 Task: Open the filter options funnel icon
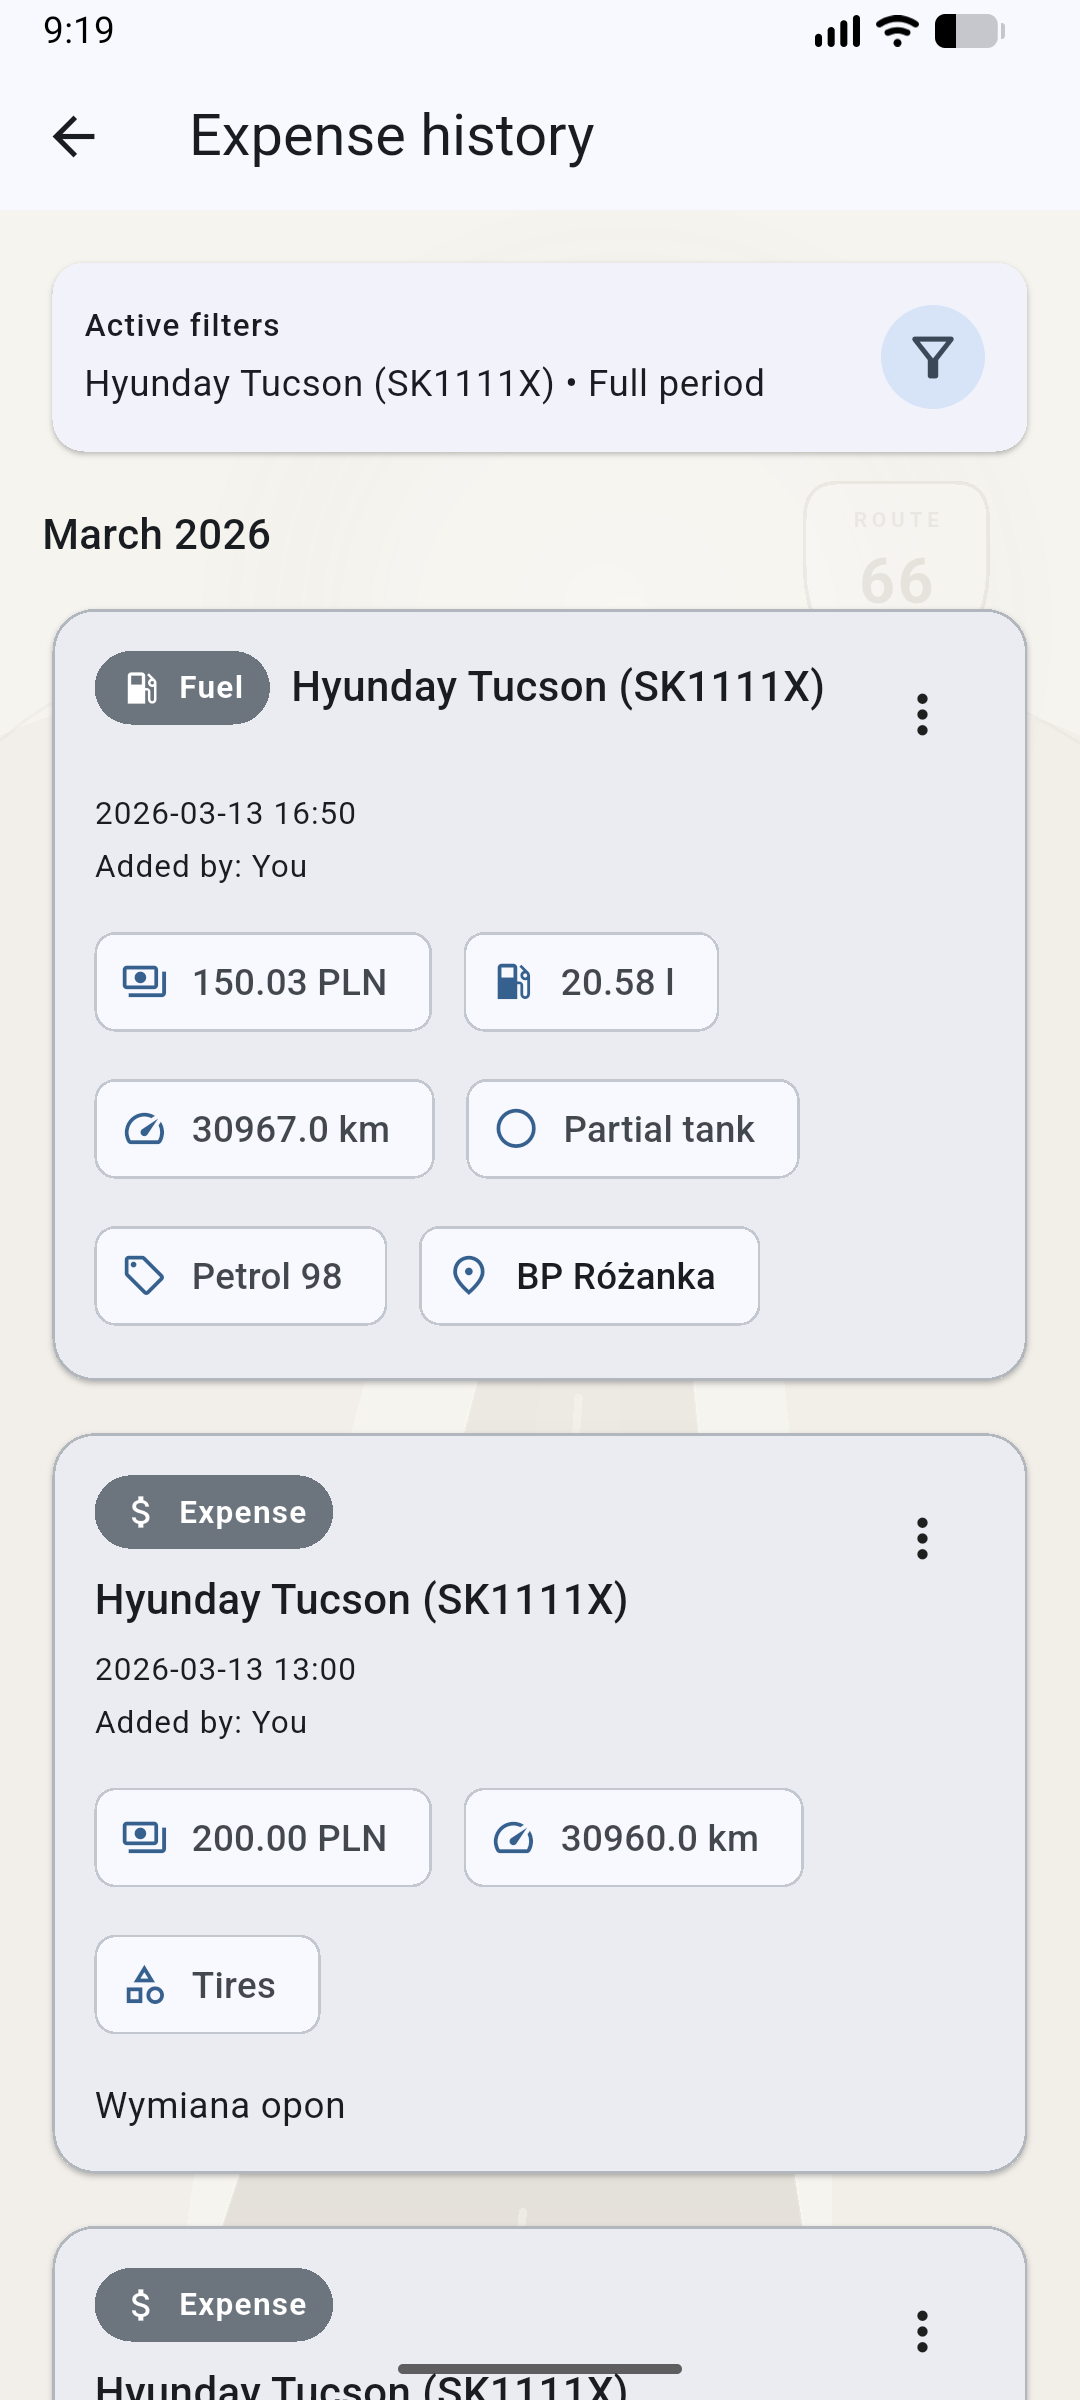[x=932, y=357]
